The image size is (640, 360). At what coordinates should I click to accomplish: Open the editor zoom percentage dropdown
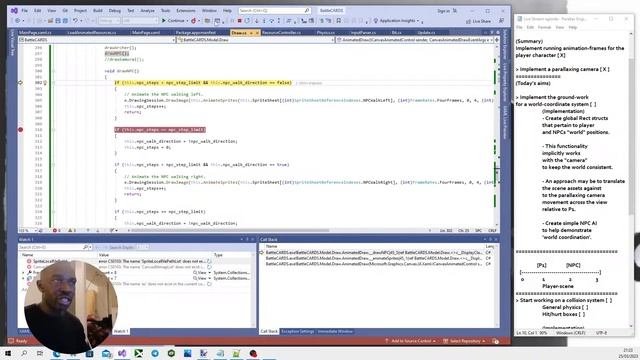tap(28, 231)
